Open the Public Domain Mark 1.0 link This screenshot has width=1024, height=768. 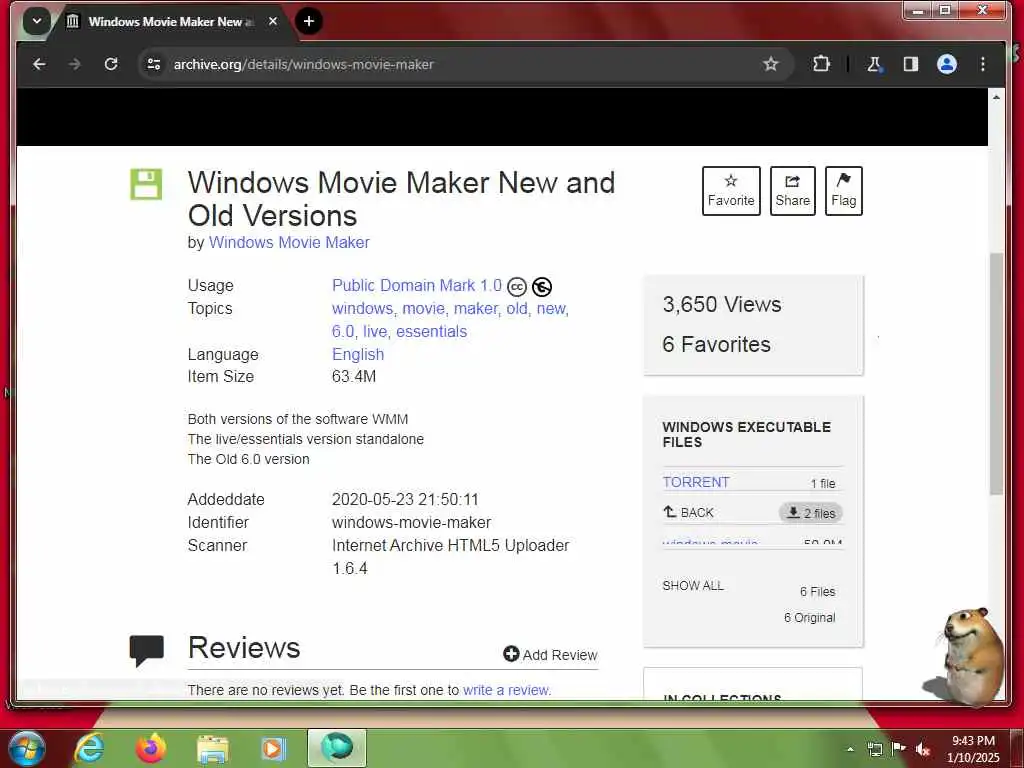tap(417, 285)
